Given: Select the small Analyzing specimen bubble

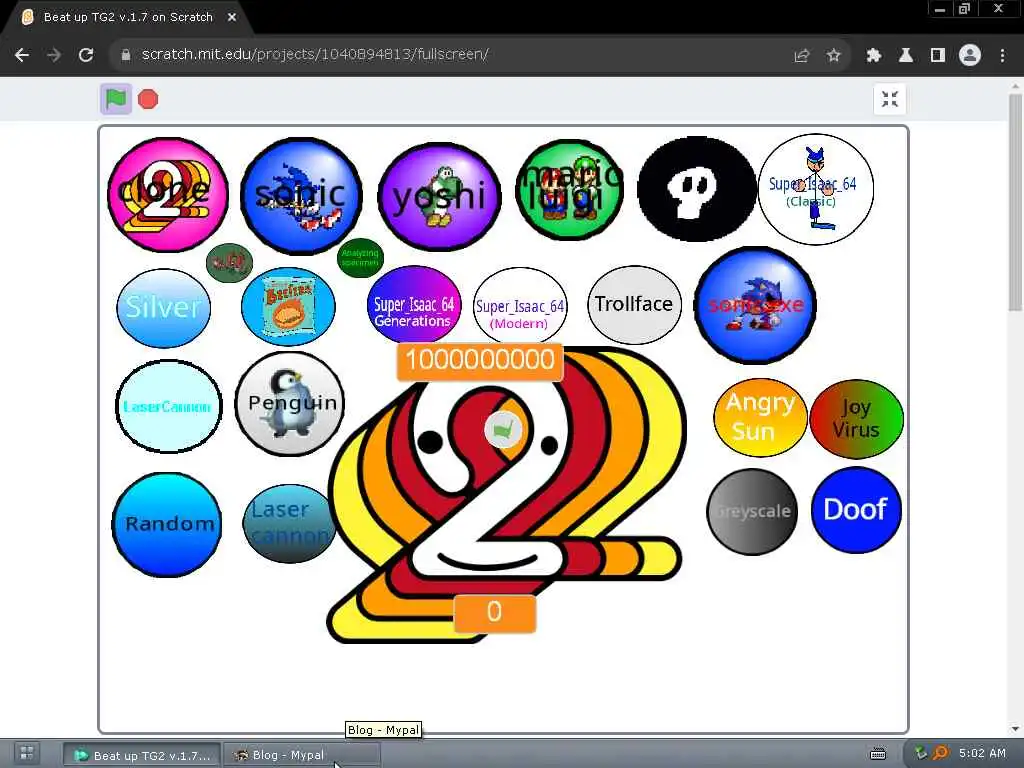Looking at the screenshot, I should 360,258.
